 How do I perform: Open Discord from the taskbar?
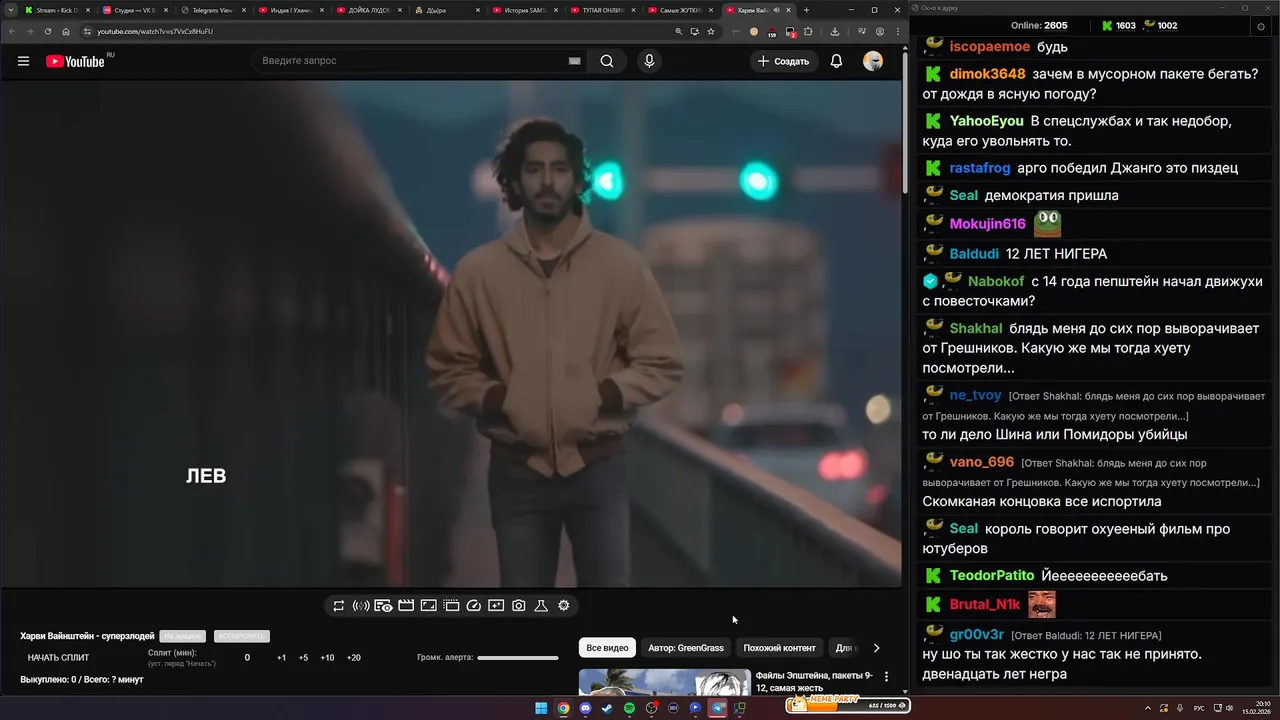[585, 708]
